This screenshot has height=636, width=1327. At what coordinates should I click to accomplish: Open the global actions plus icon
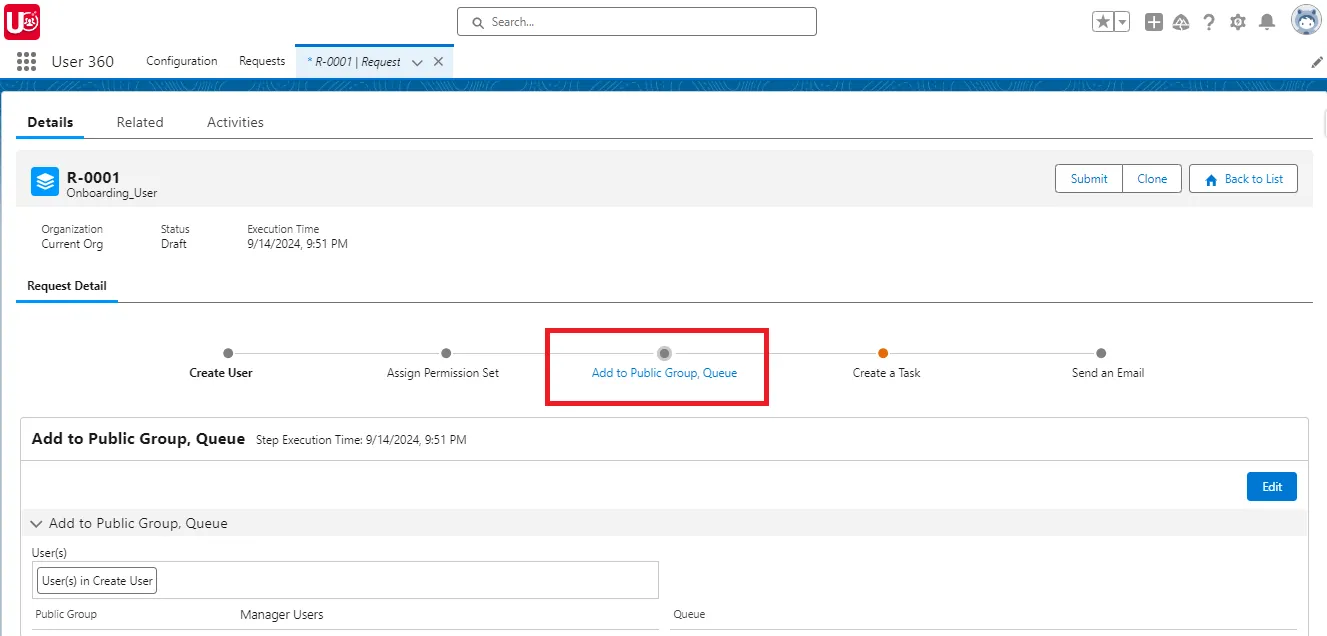pos(1153,21)
